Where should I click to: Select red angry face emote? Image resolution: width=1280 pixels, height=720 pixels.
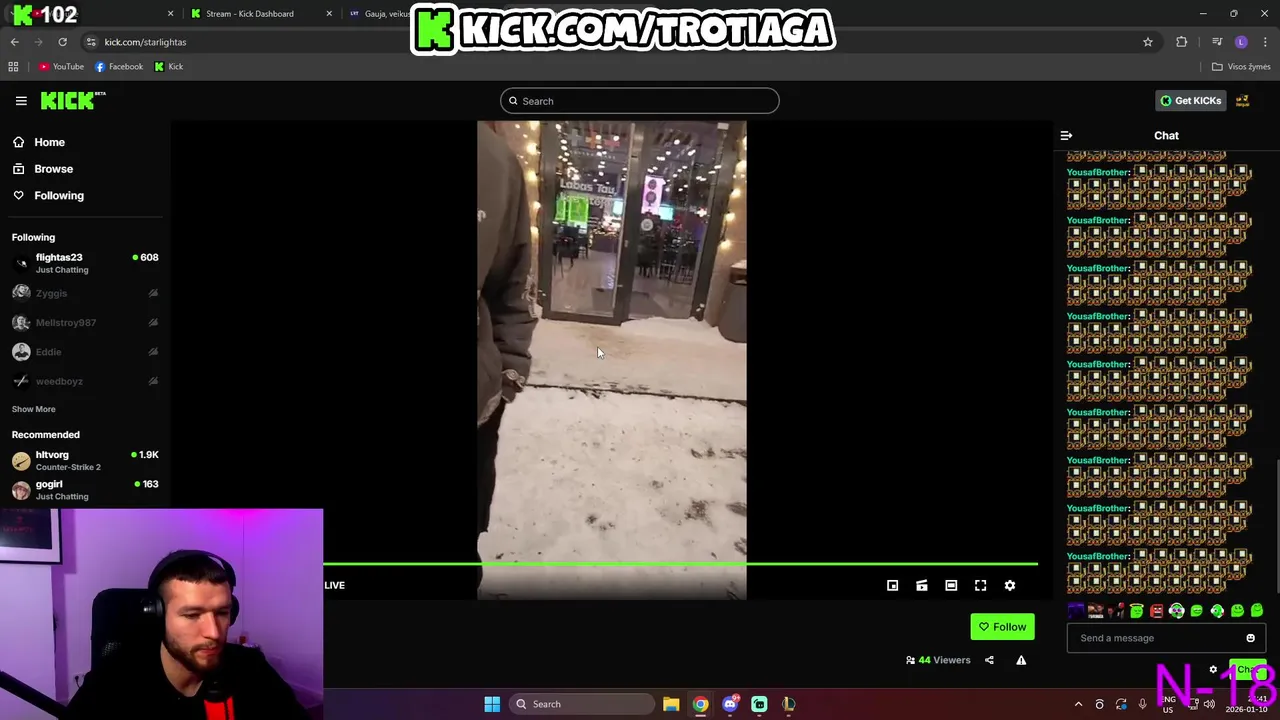pyautogui.click(x=1157, y=611)
